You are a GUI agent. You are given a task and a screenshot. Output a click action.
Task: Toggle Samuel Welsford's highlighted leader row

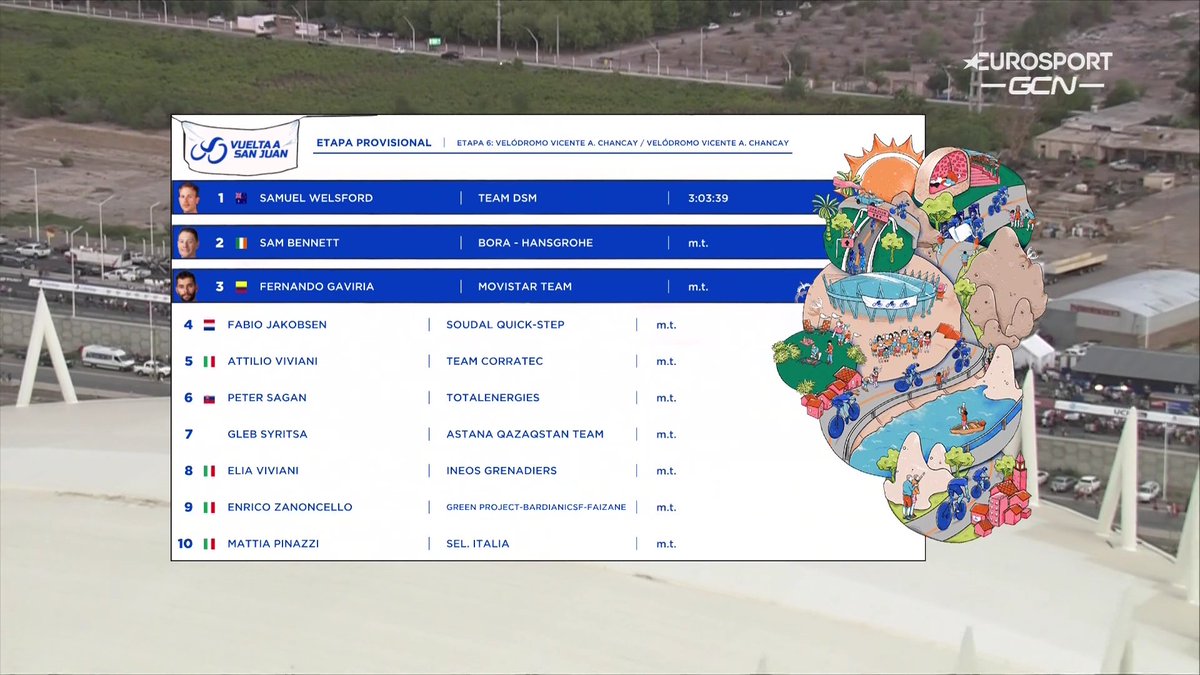tap(500, 198)
